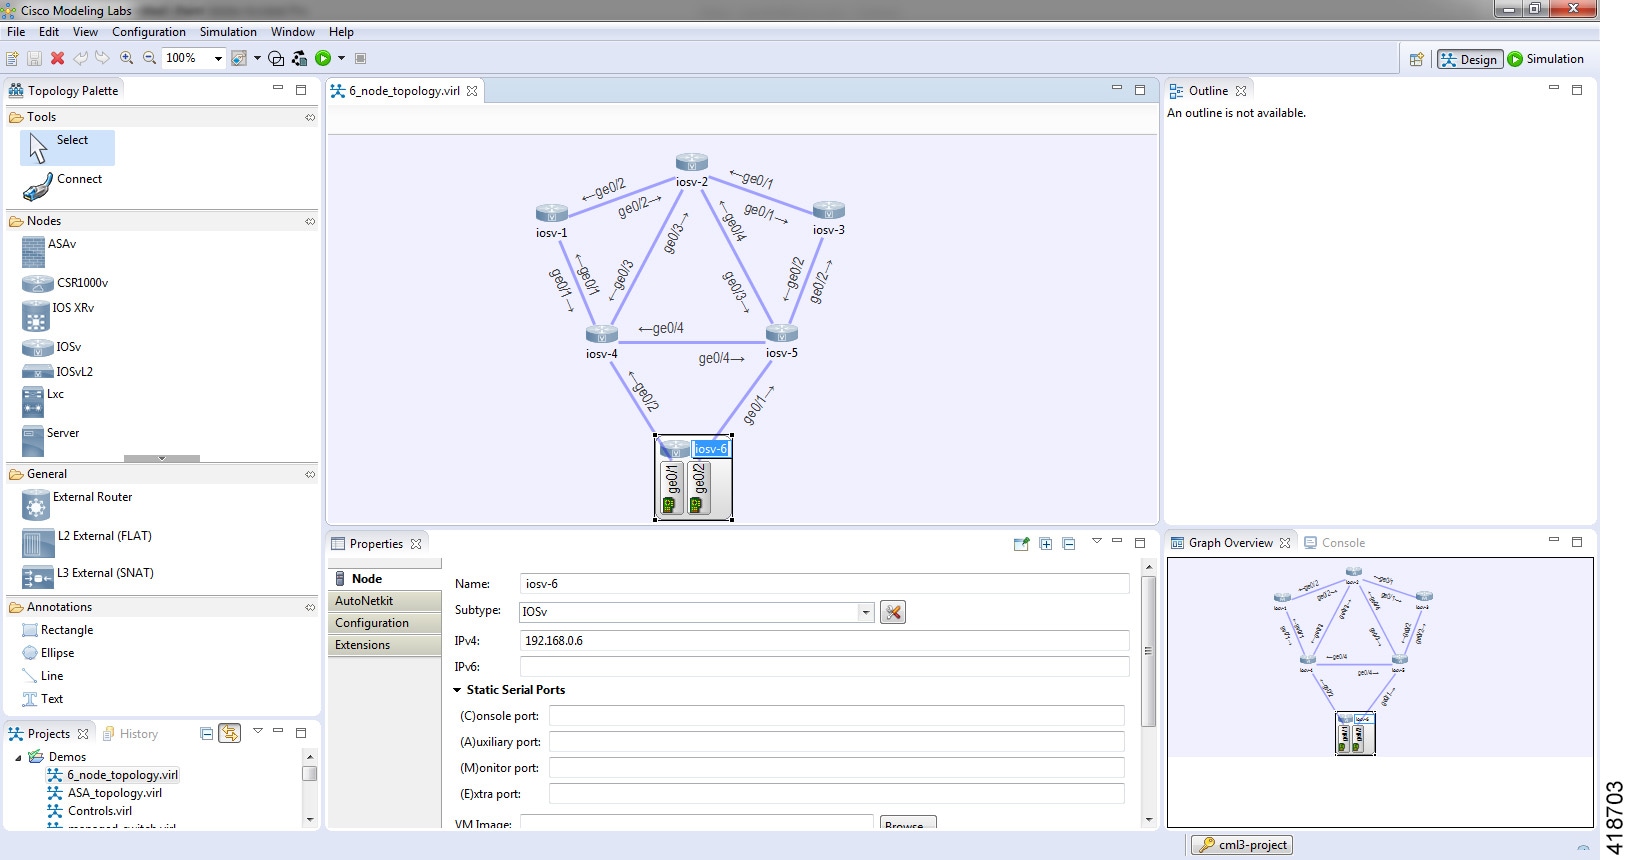This screenshot has width=1627, height=860.
Task: Switch to the History tab
Action: [x=130, y=734]
